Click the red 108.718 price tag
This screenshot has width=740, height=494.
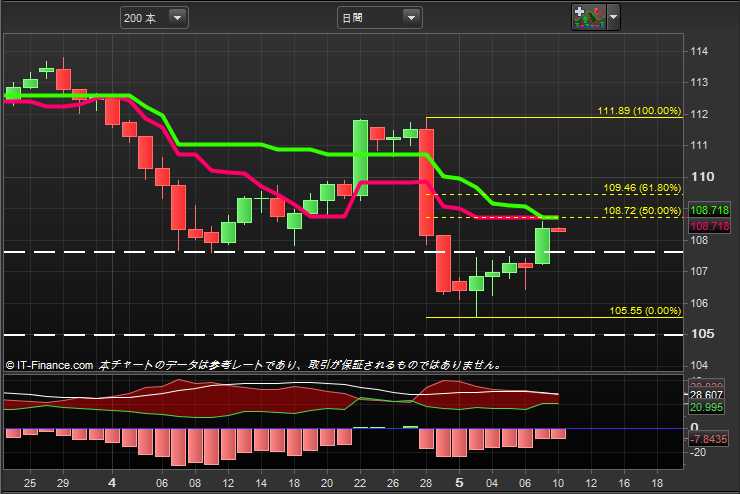[709, 226]
